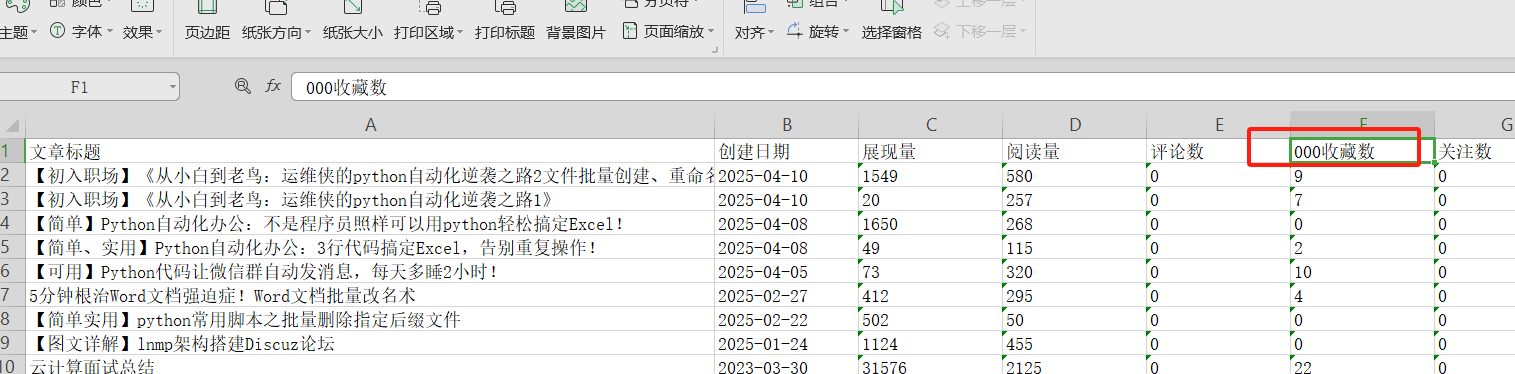Viewport: 1515px width, 374px height.
Task: Select column C header
Action: coord(931,125)
